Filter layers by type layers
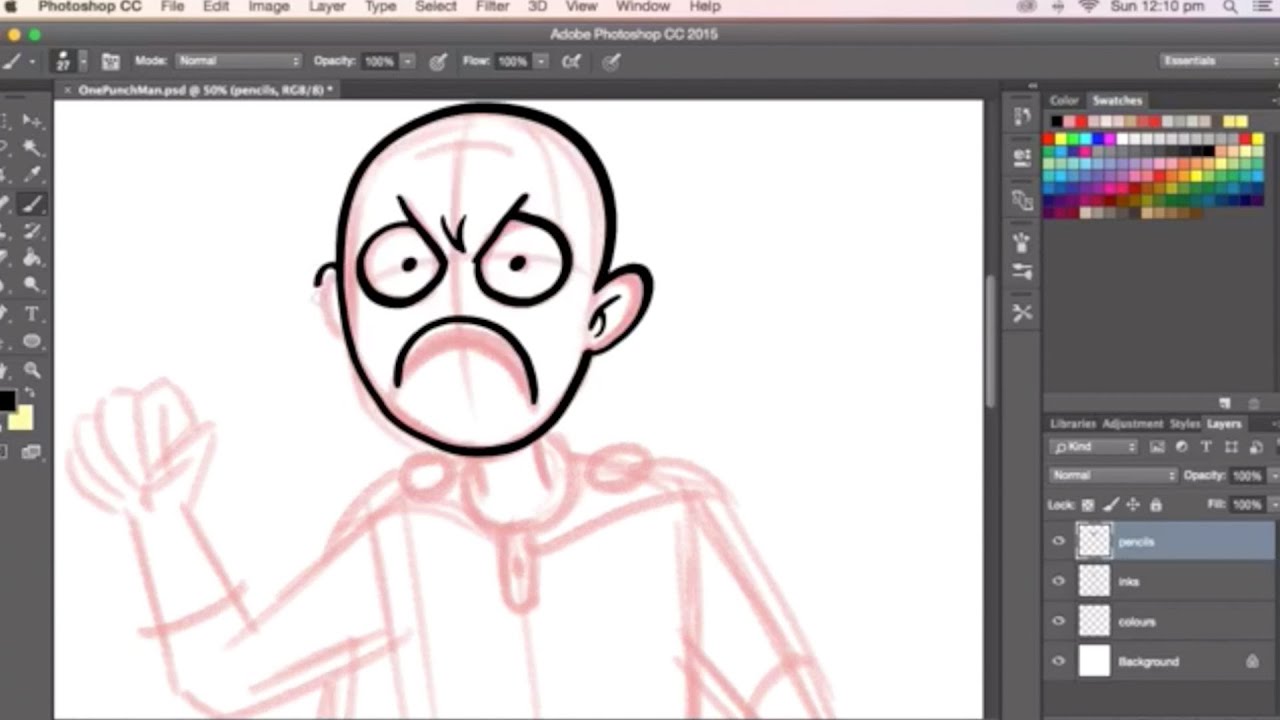The height and width of the screenshot is (720, 1280). coord(1206,447)
